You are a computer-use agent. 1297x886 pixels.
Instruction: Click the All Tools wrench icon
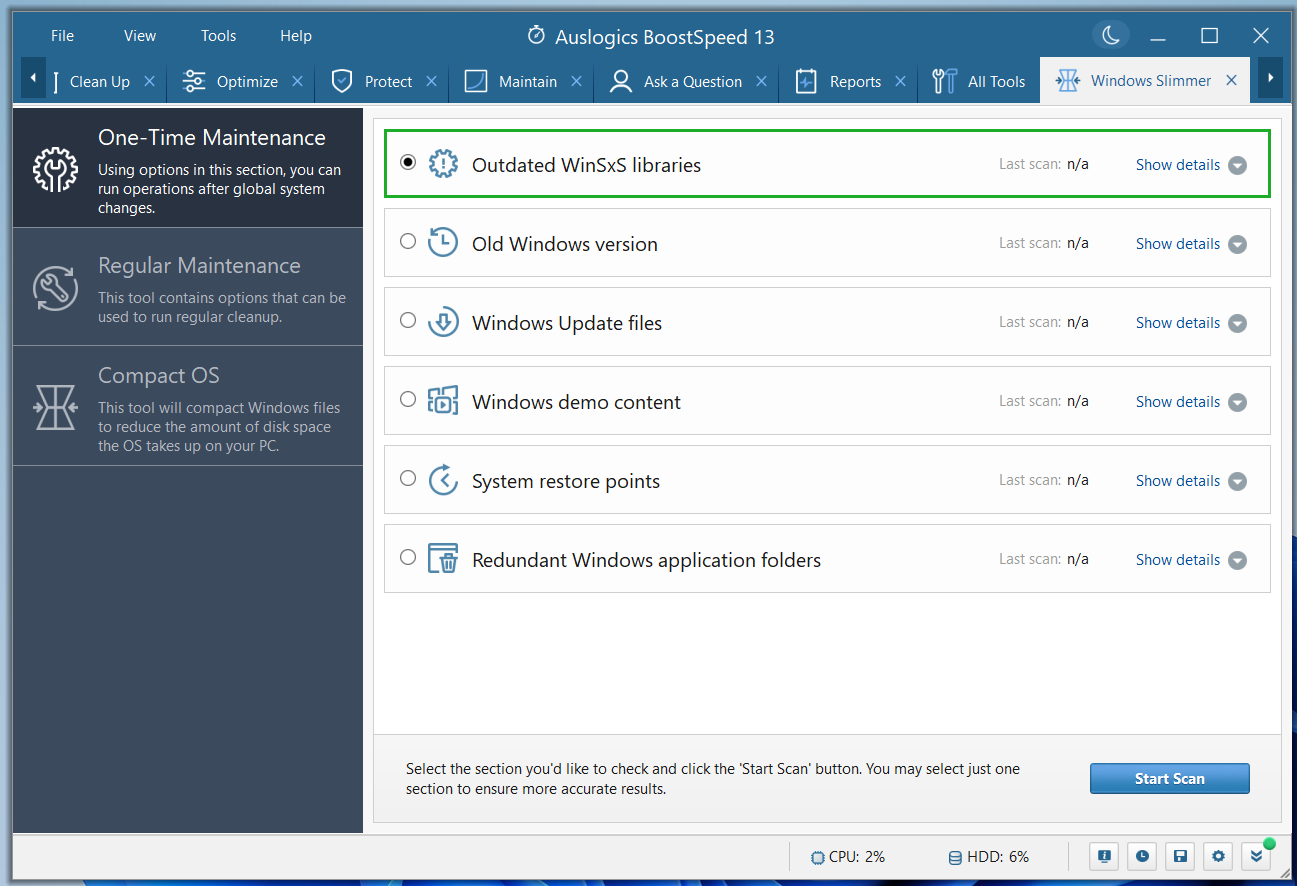point(944,81)
